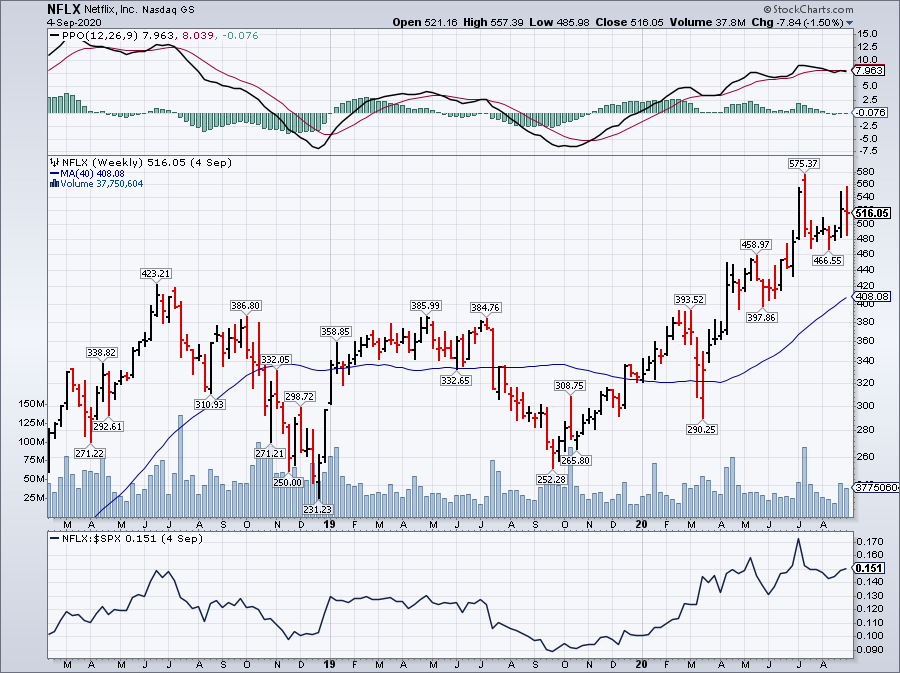Click the 271.22 low price label
This screenshot has width=900, height=673.
click(x=90, y=453)
